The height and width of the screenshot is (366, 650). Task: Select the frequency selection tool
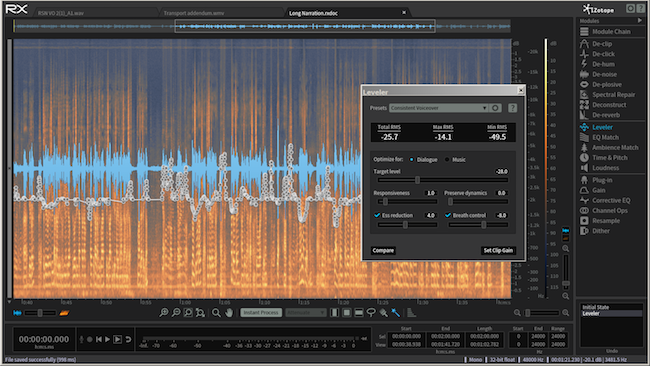(359, 313)
